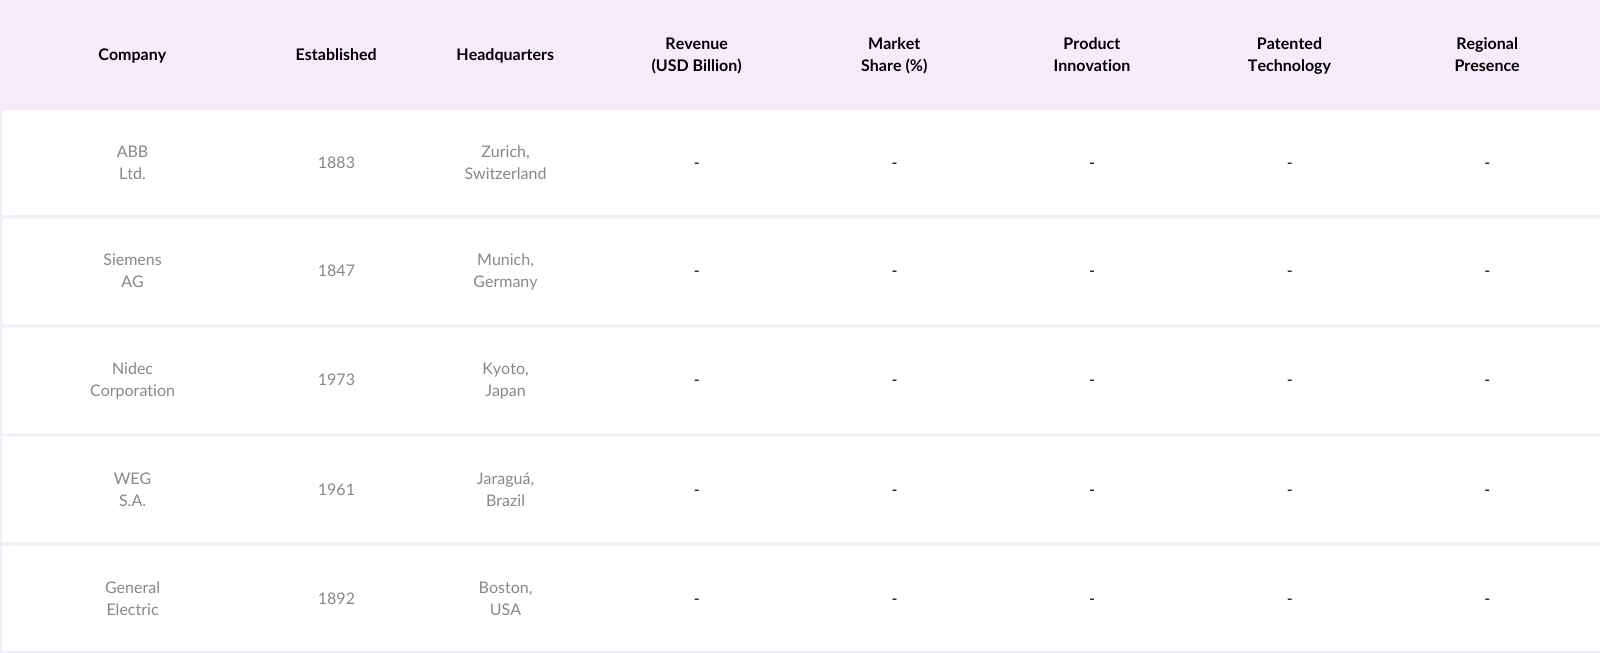
Task: Click the Established column header
Action: pyautogui.click(x=336, y=54)
